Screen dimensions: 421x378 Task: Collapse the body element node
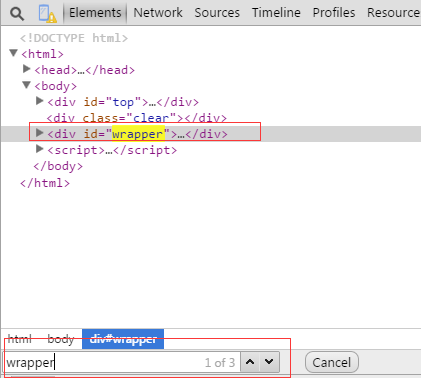tap(27, 85)
